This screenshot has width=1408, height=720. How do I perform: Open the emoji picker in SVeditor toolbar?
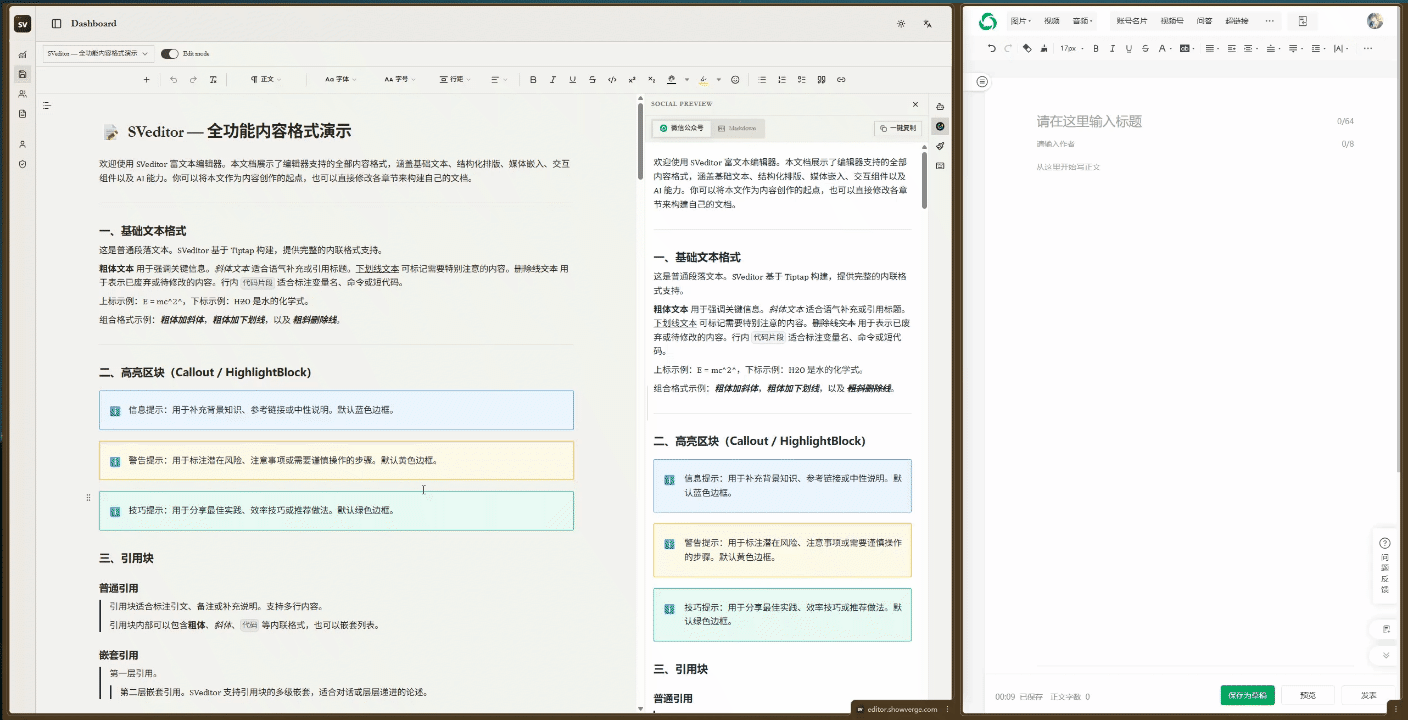(x=735, y=79)
